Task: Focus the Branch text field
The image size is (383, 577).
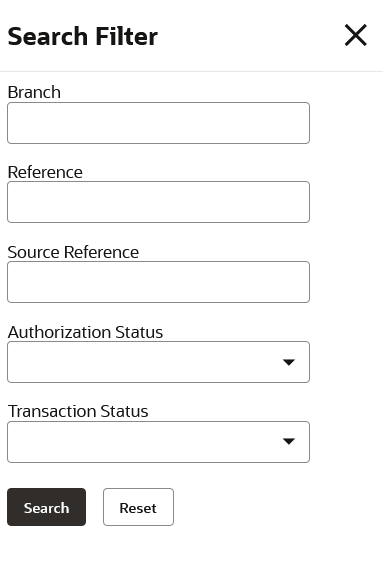Action: point(159,123)
